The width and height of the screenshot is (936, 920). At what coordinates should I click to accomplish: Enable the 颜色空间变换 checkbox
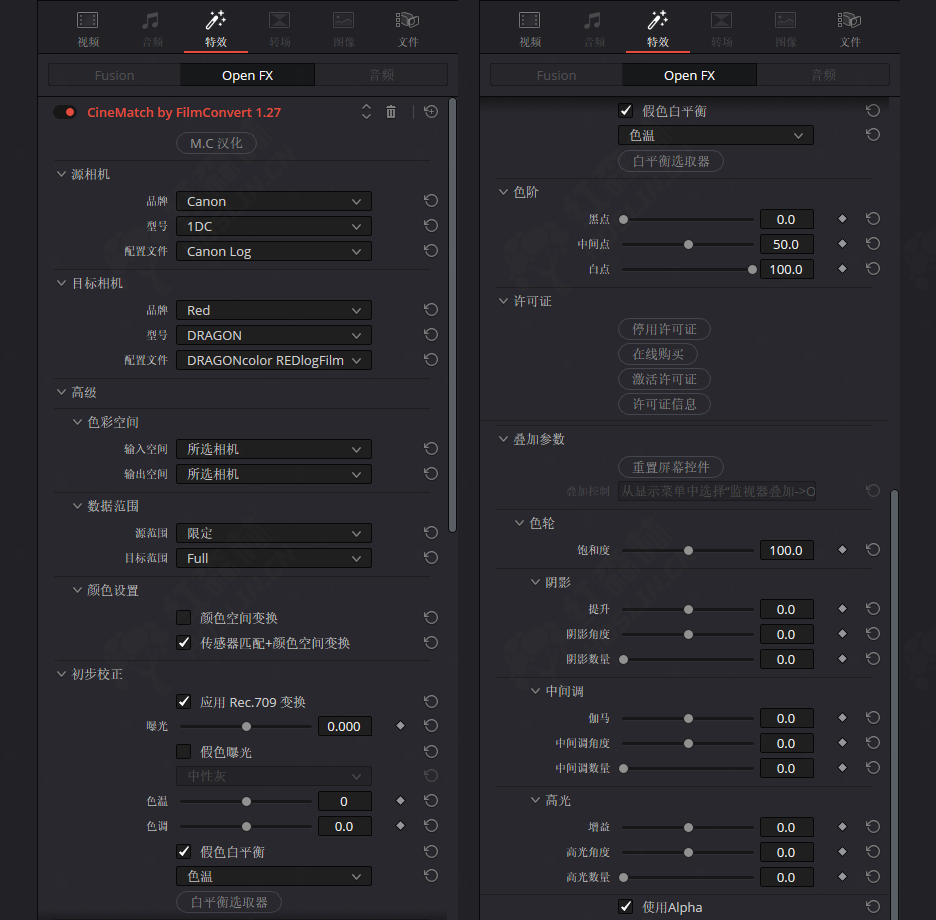184,617
